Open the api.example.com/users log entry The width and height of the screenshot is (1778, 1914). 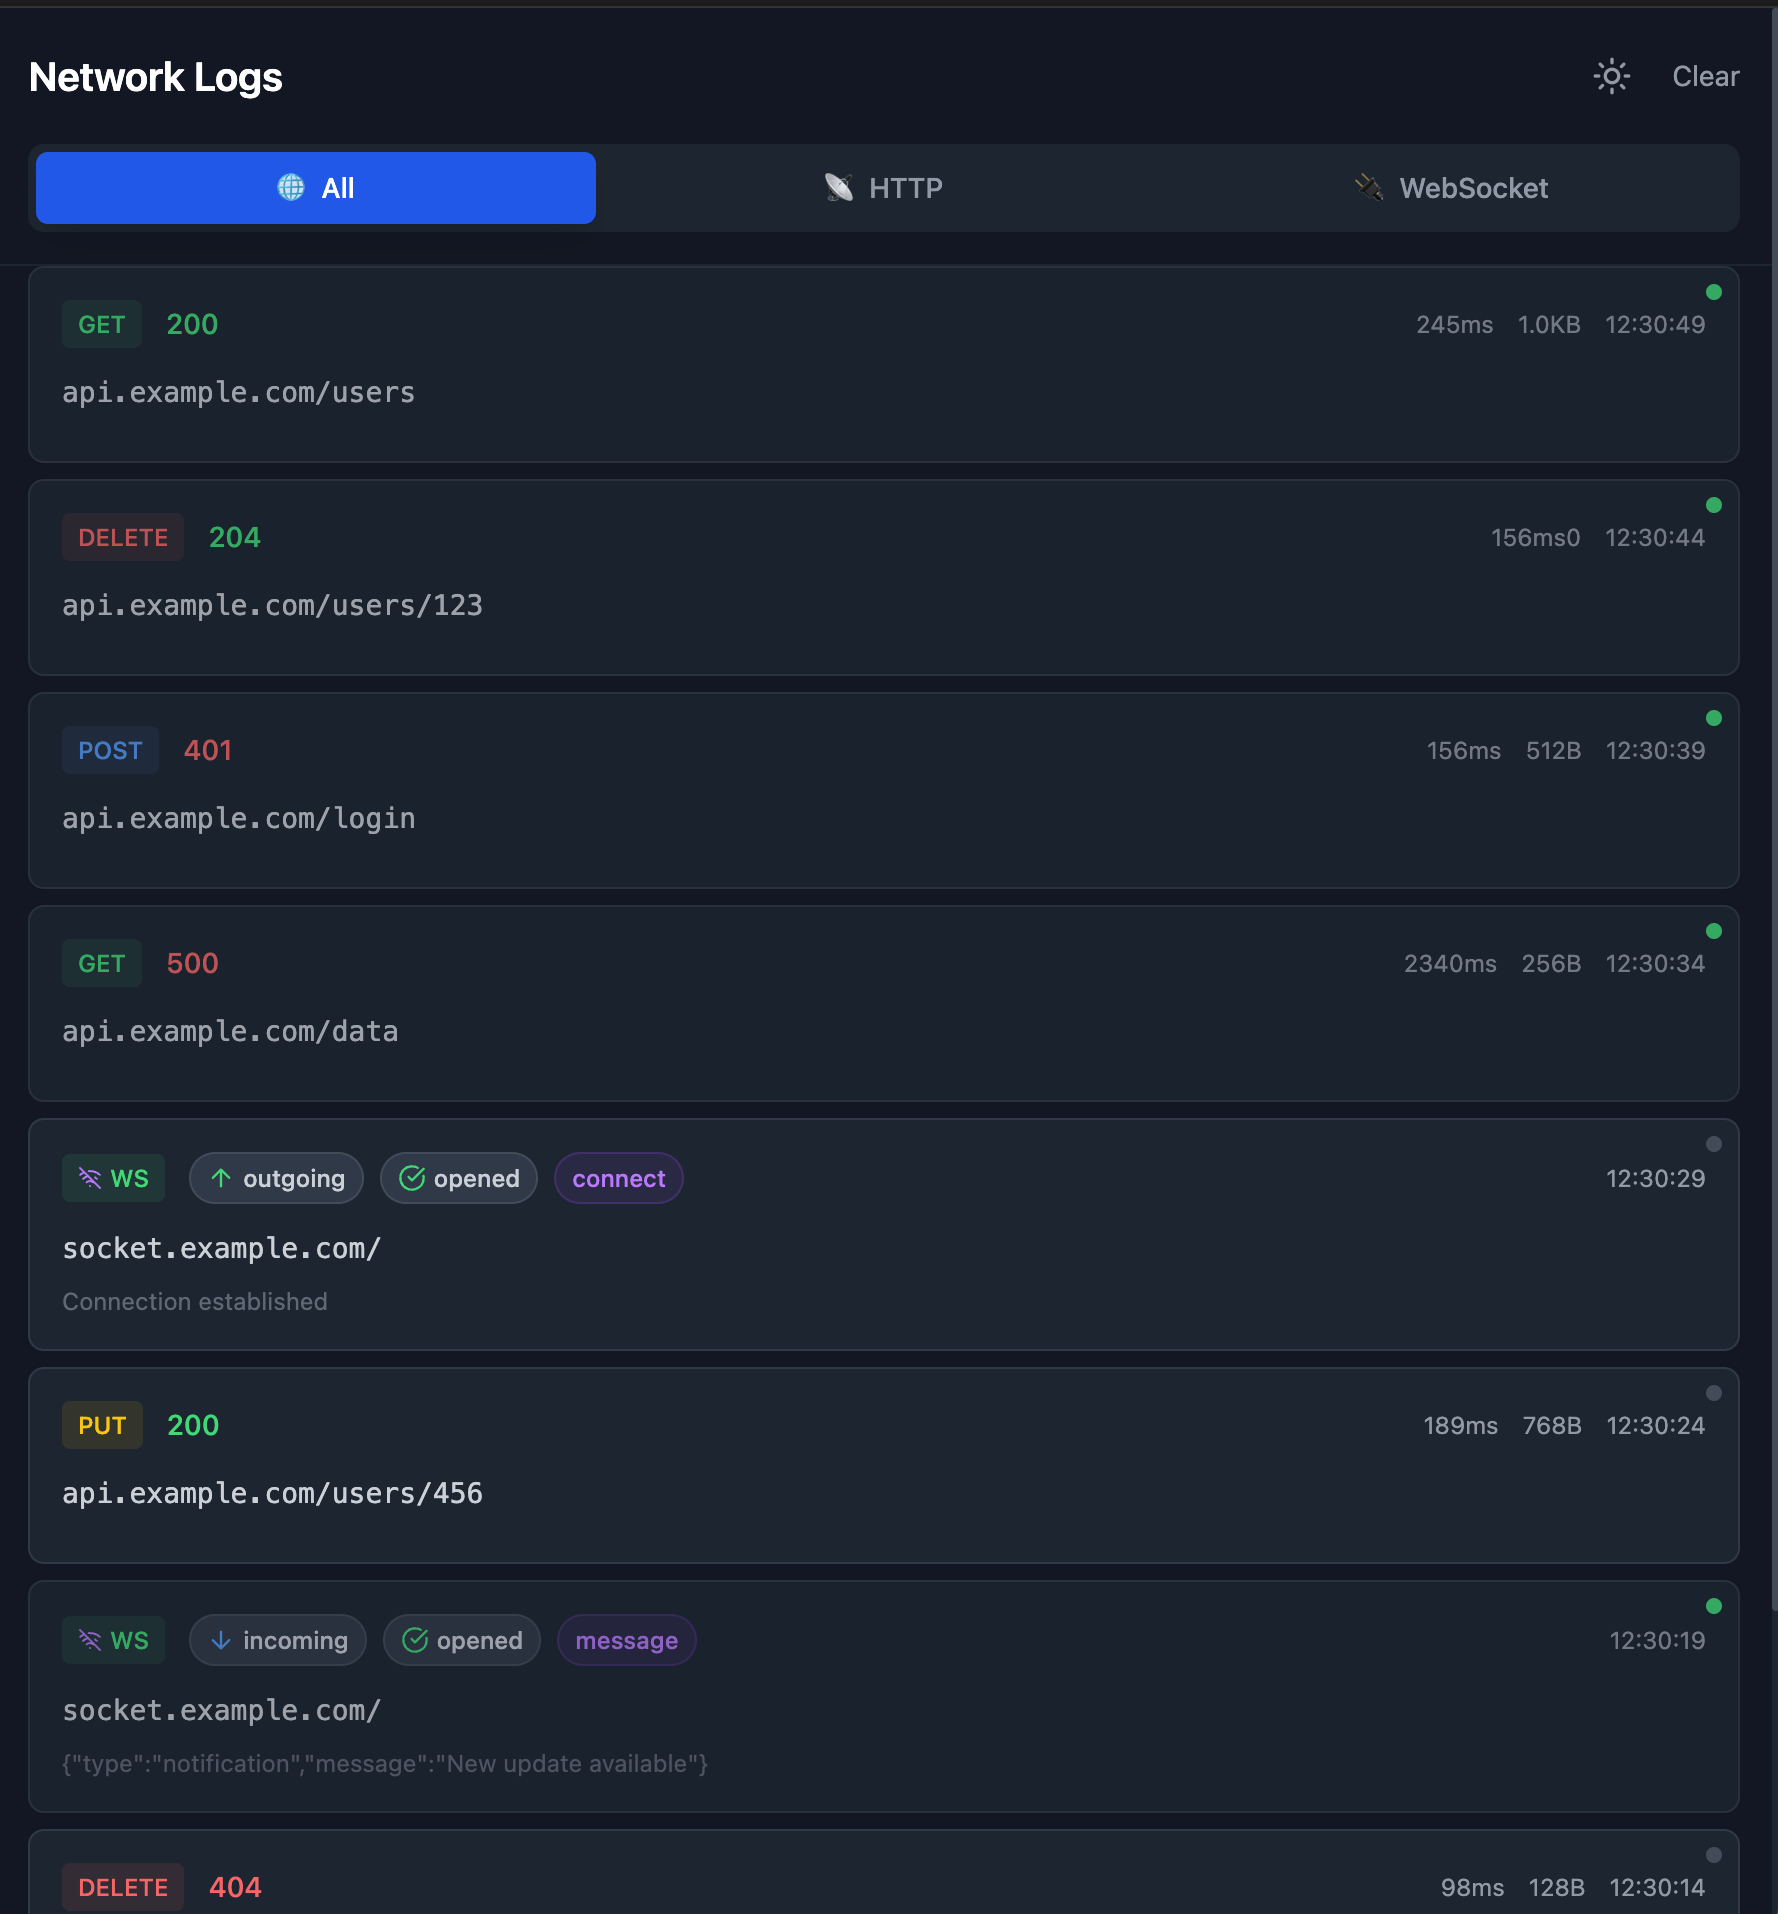point(884,365)
